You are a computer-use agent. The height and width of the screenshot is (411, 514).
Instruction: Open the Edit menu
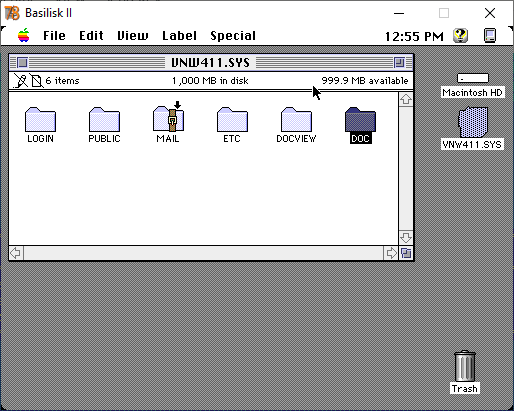click(91, 36)
